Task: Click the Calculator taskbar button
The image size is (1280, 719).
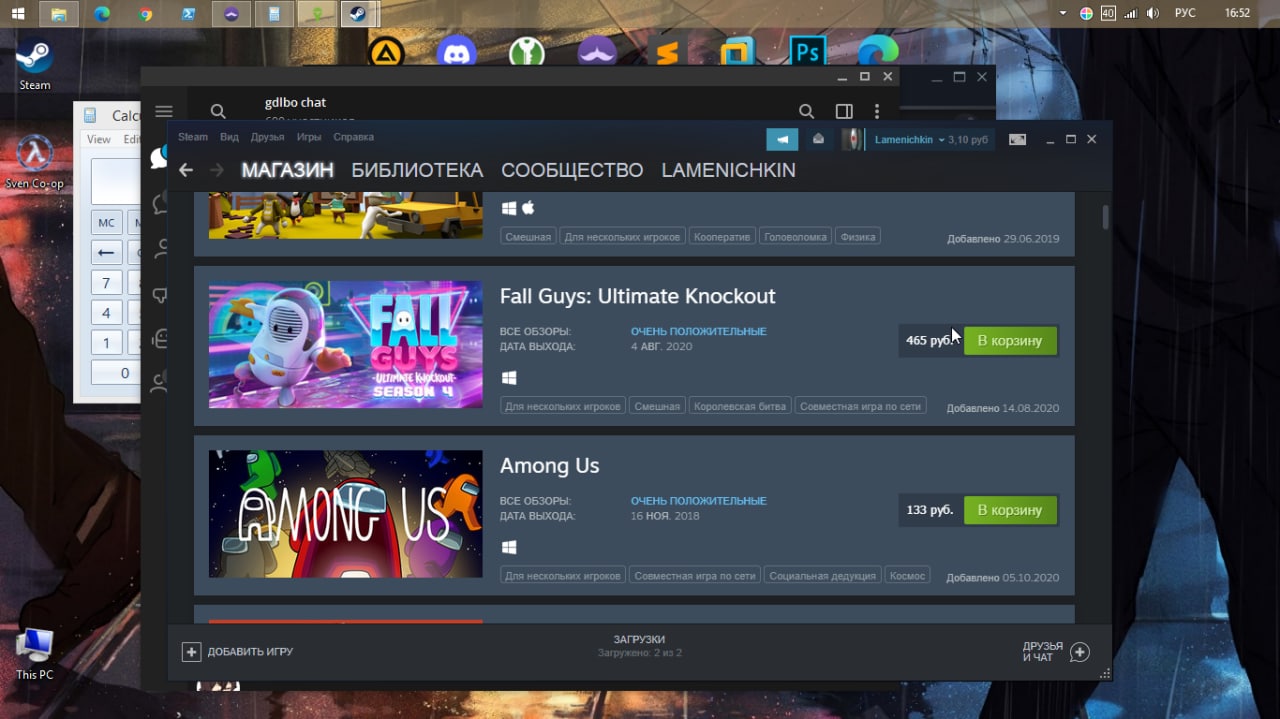Action: click(274, 14)
